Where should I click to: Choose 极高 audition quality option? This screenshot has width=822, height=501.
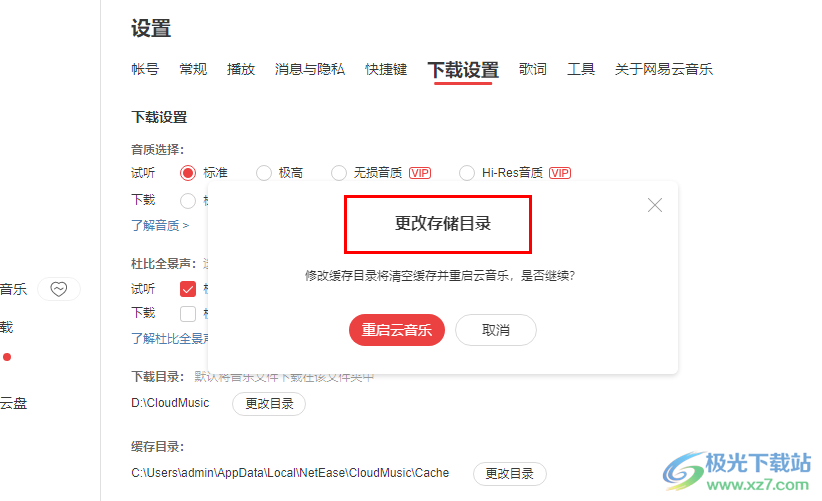tap(264, 173)
